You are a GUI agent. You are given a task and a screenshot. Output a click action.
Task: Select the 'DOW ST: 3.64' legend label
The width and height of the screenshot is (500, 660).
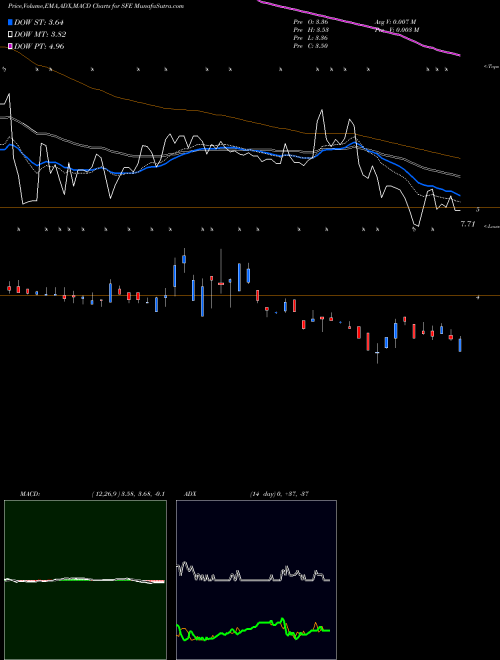coord(39,22)
